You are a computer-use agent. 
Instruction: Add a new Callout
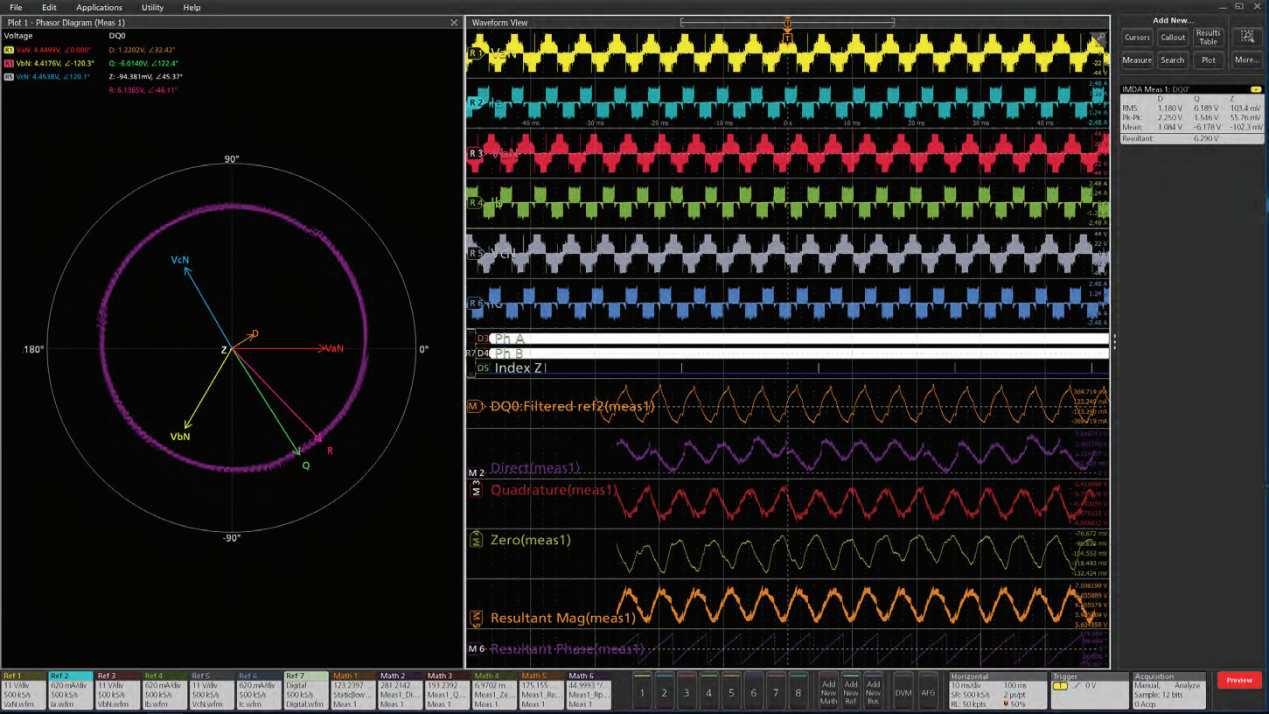1172,38
